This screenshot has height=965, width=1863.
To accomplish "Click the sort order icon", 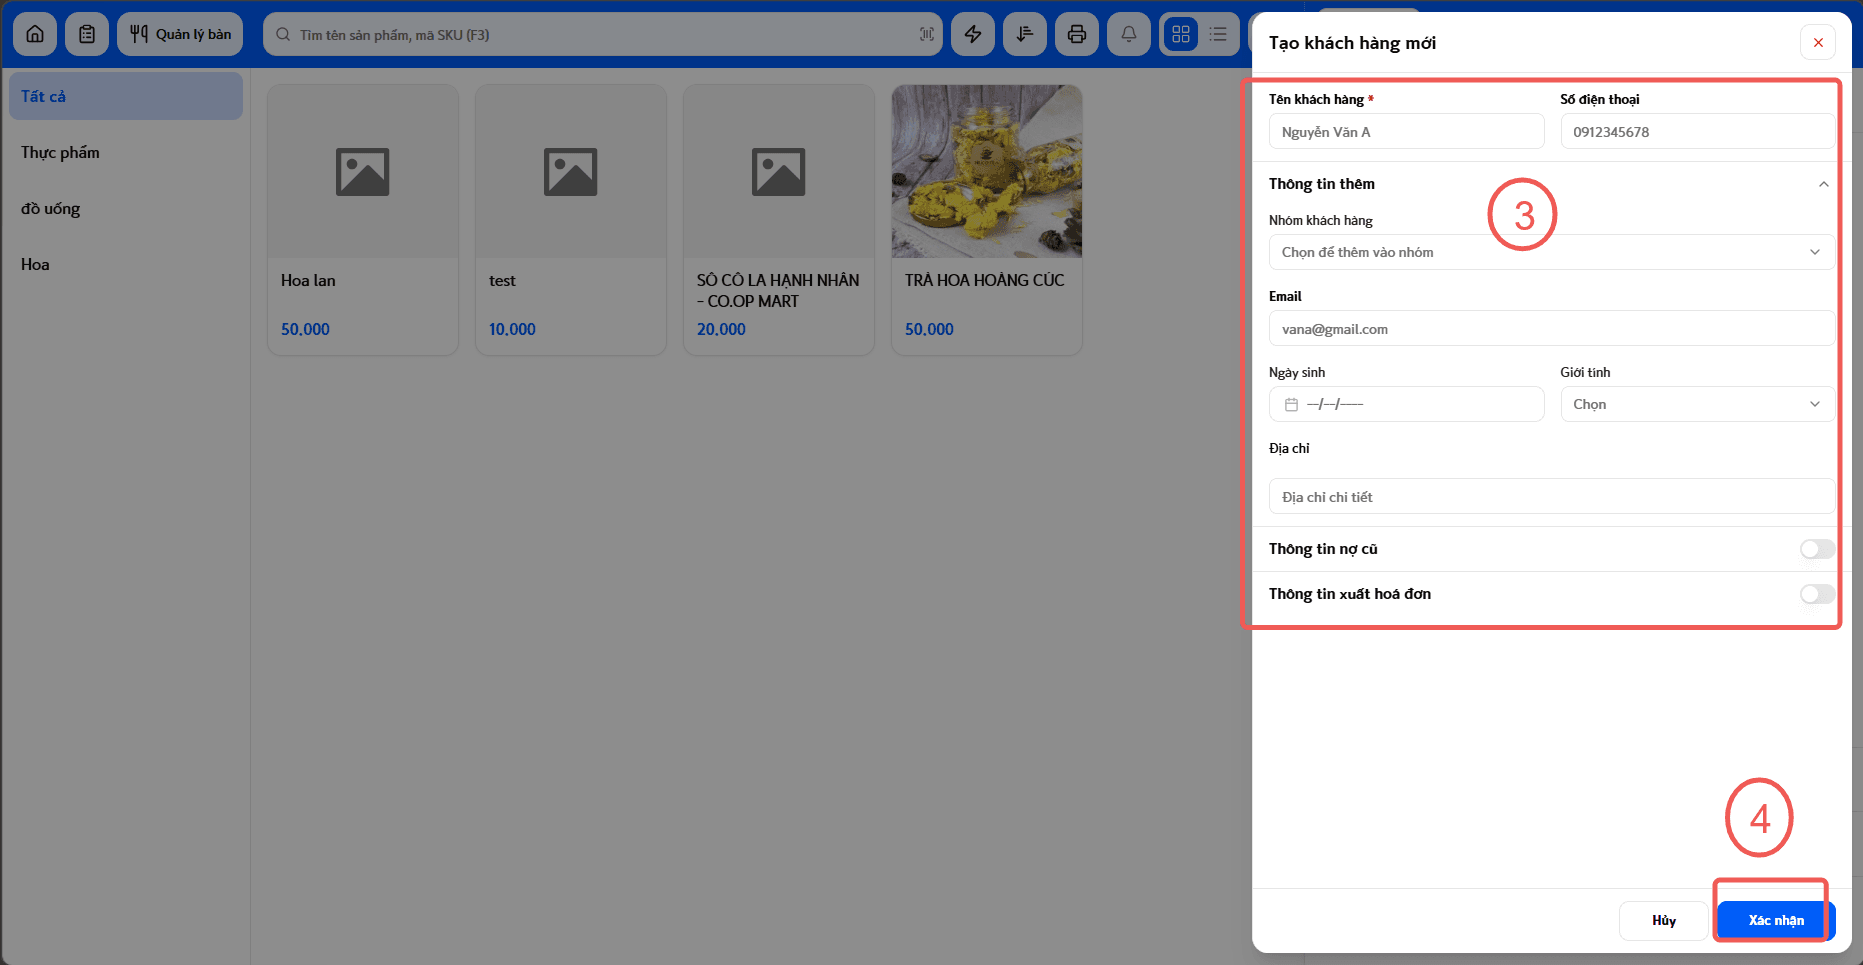I will pyautogui.click(x=1025, y=34).
